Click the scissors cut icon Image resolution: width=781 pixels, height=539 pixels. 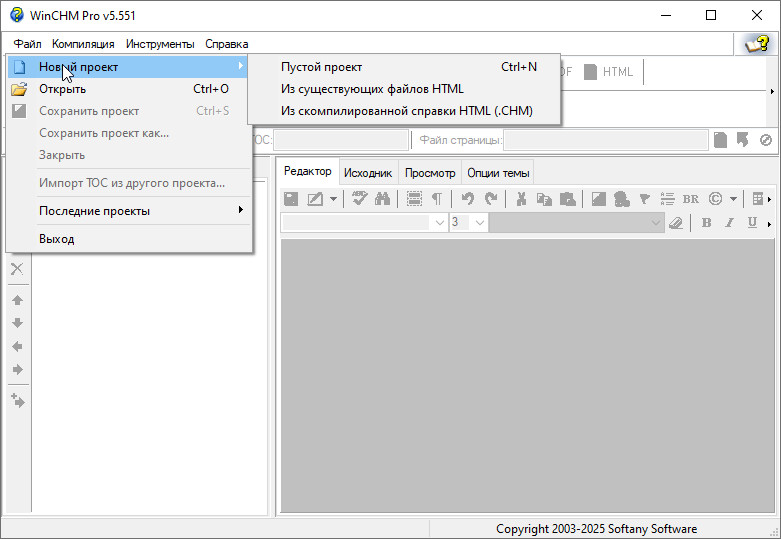tap(521, 199)
